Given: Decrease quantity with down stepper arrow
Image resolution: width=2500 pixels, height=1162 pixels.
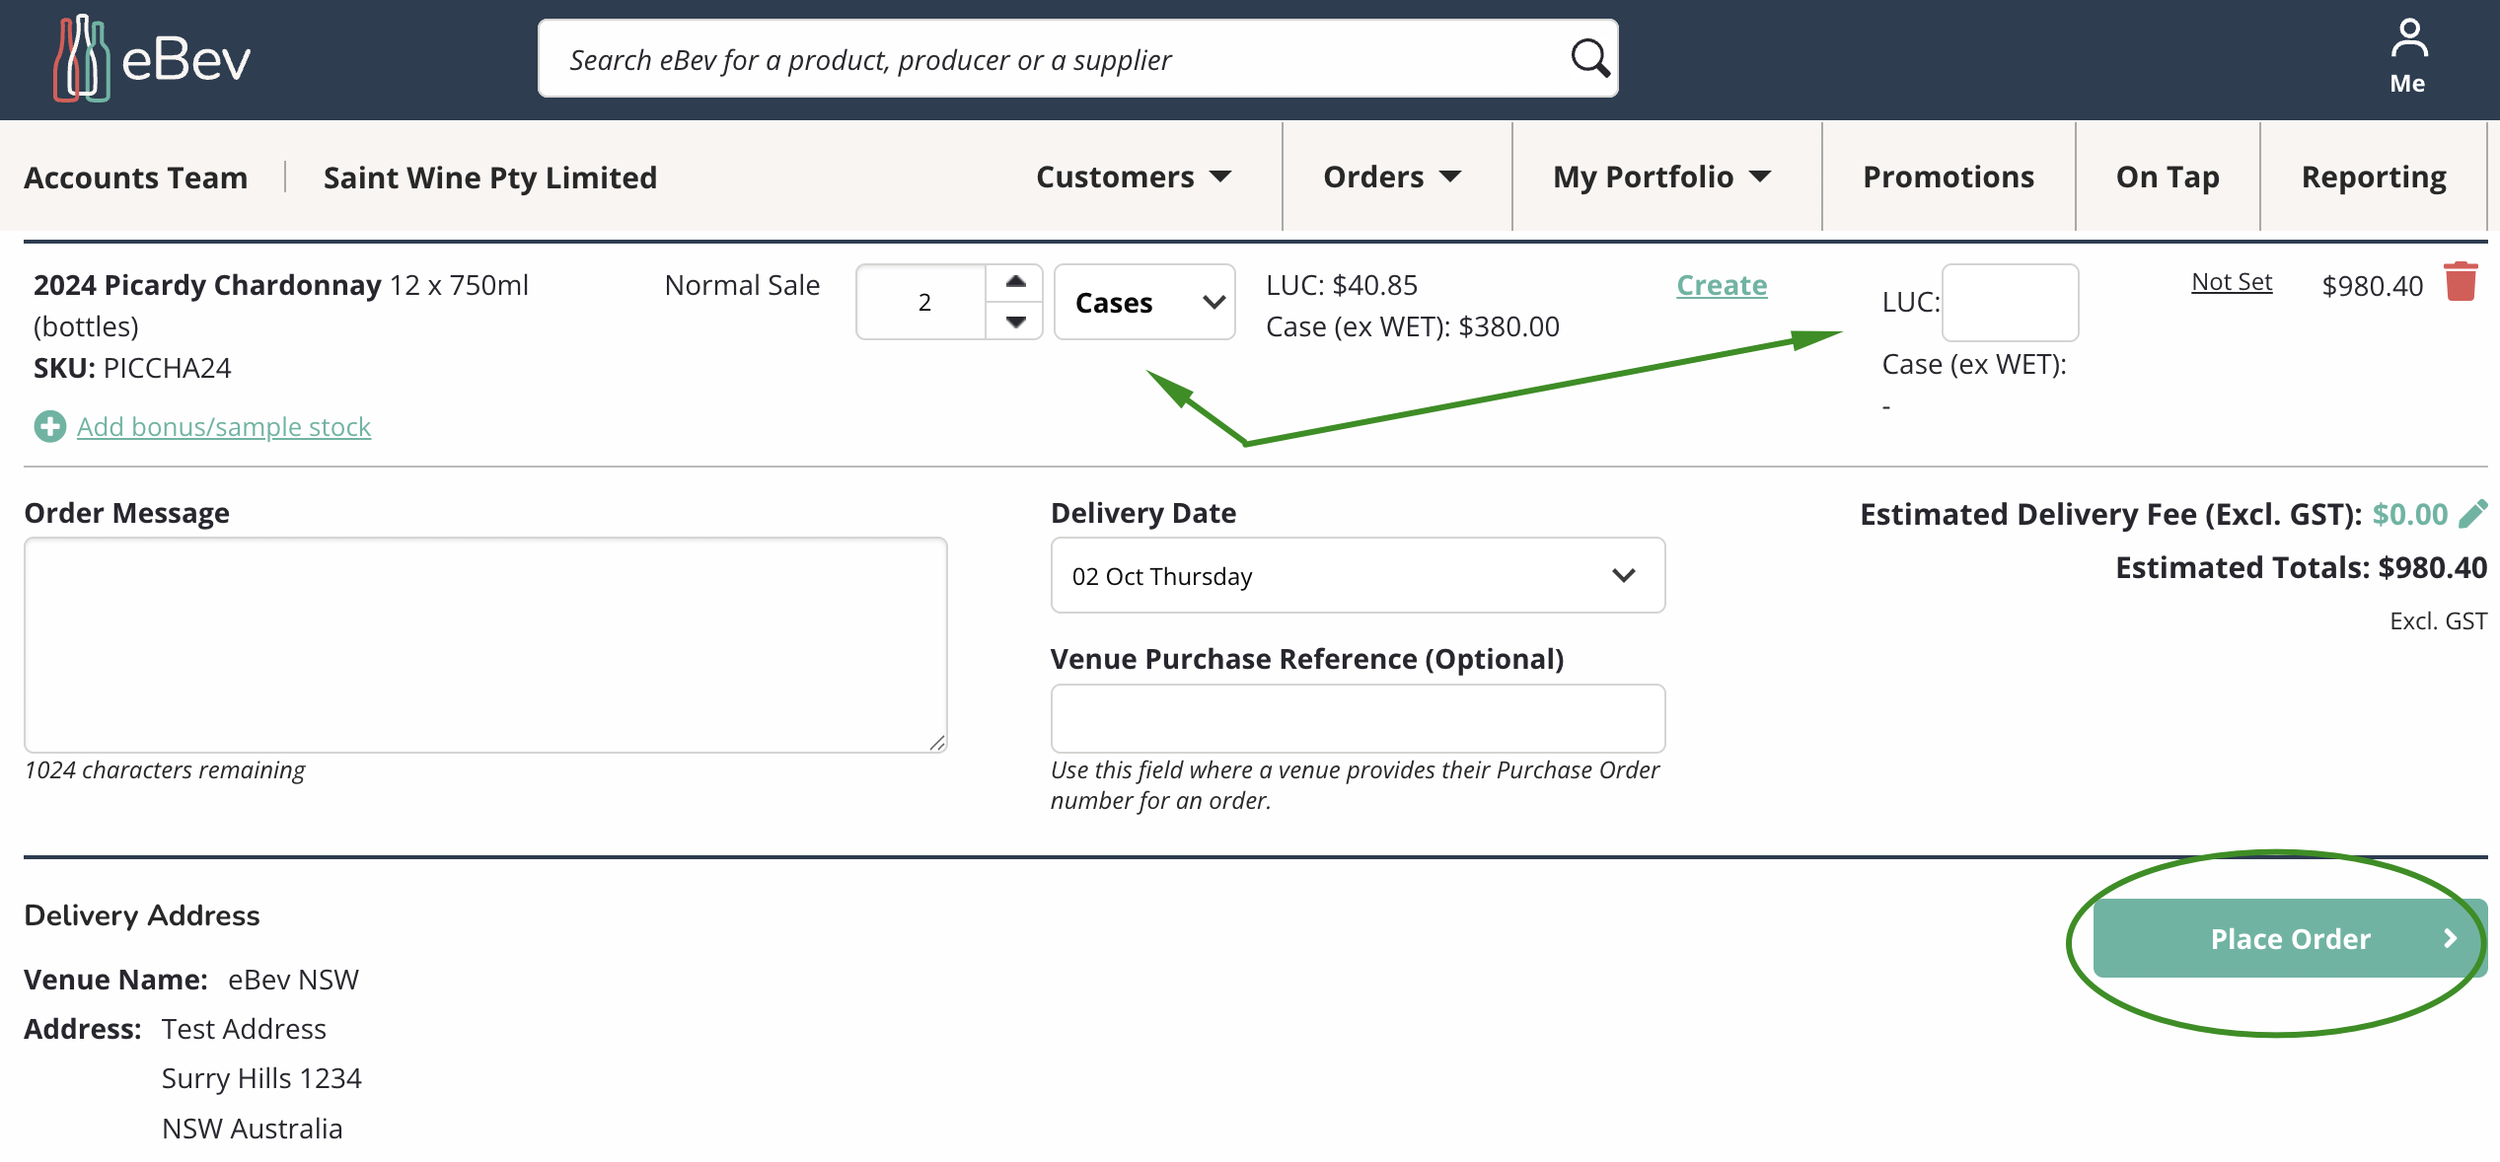Looking at the screenshot, I should (1015, 322).
